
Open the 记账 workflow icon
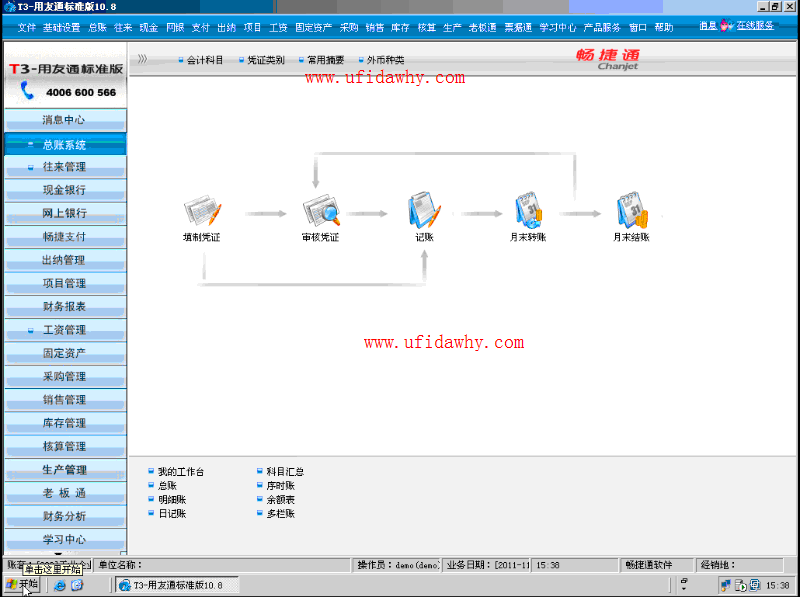point(424,210)
